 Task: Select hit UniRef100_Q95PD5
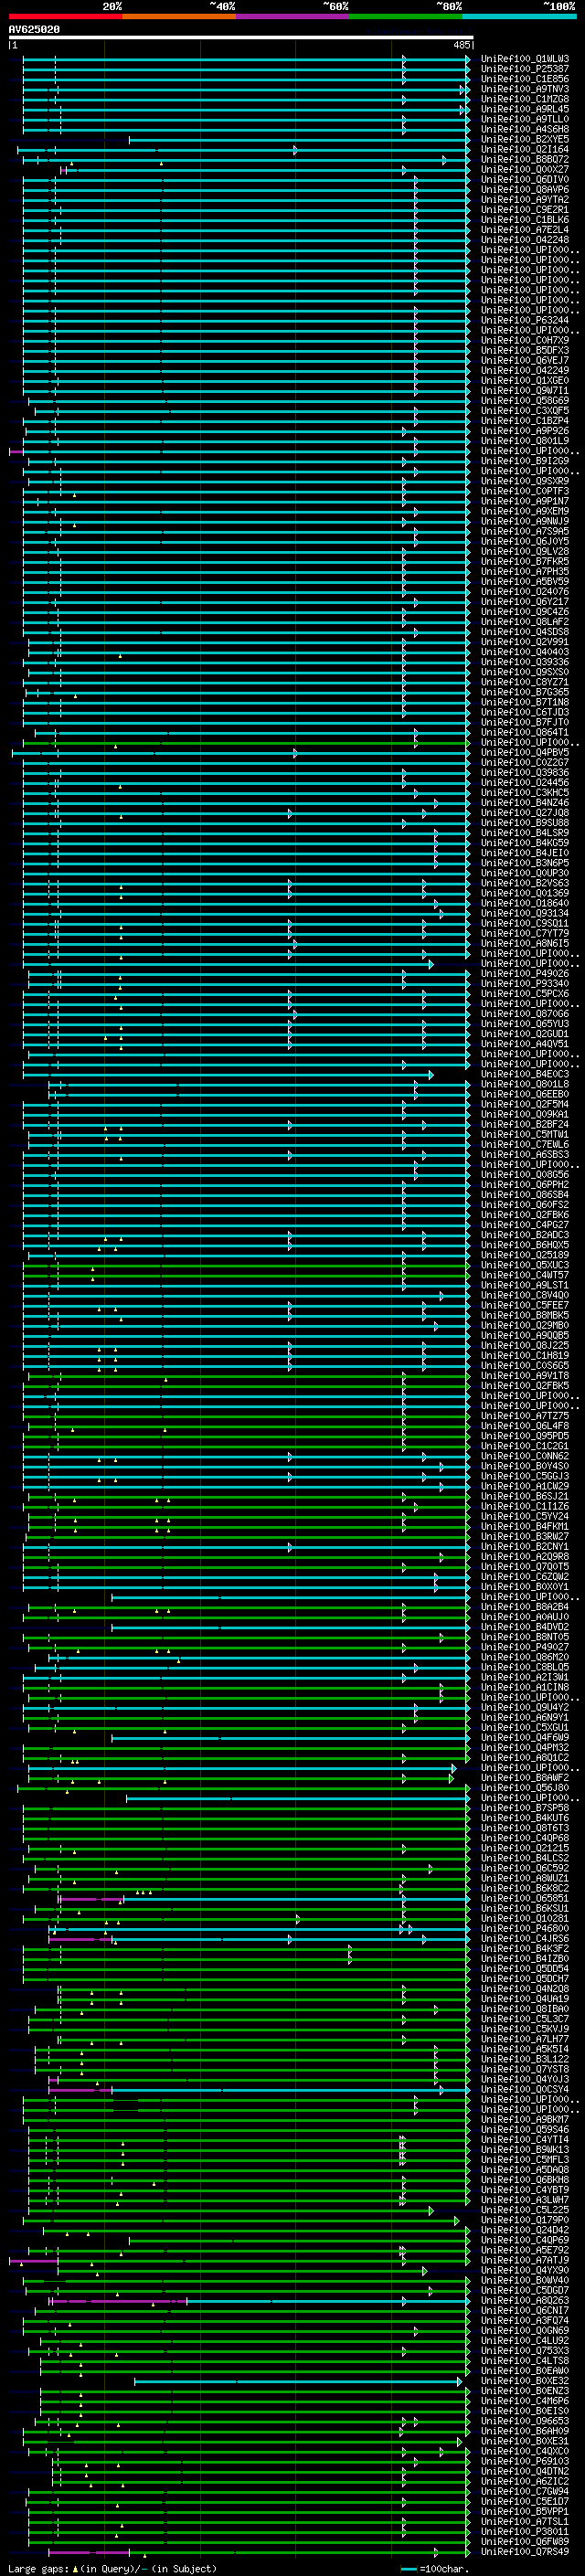[525, 1436]
